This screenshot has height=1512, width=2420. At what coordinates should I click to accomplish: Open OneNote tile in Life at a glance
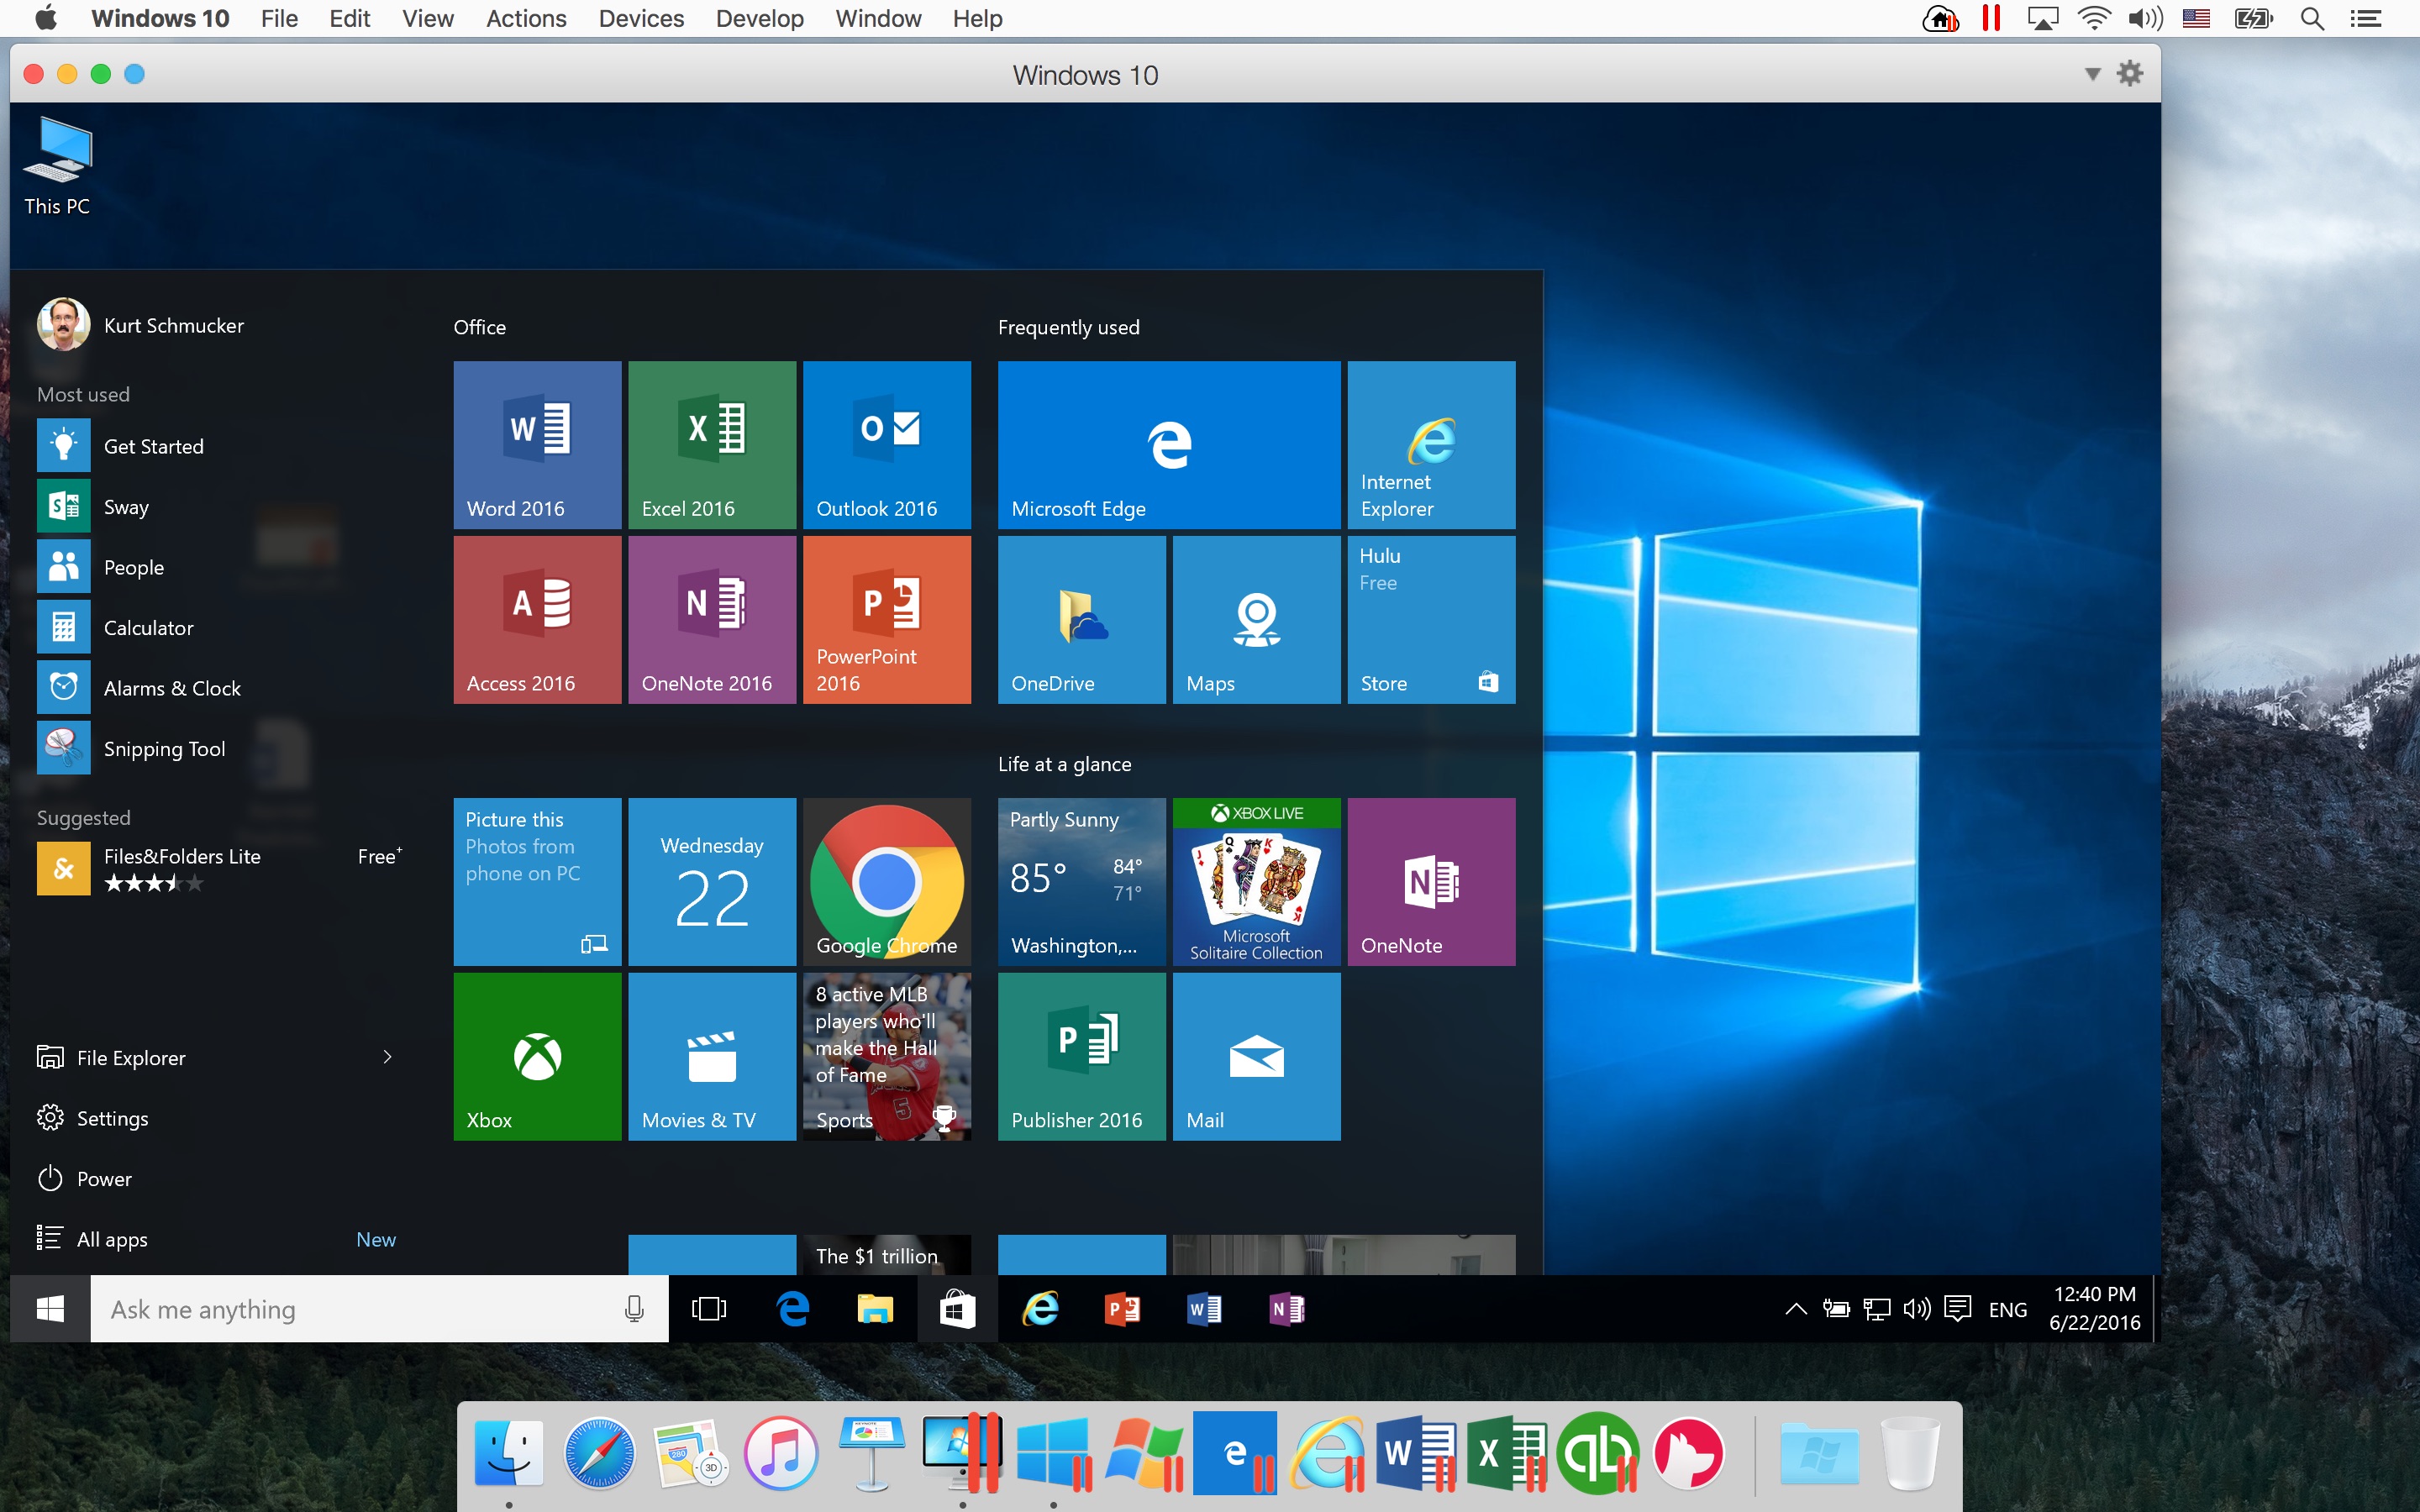tap(1428, 878)
